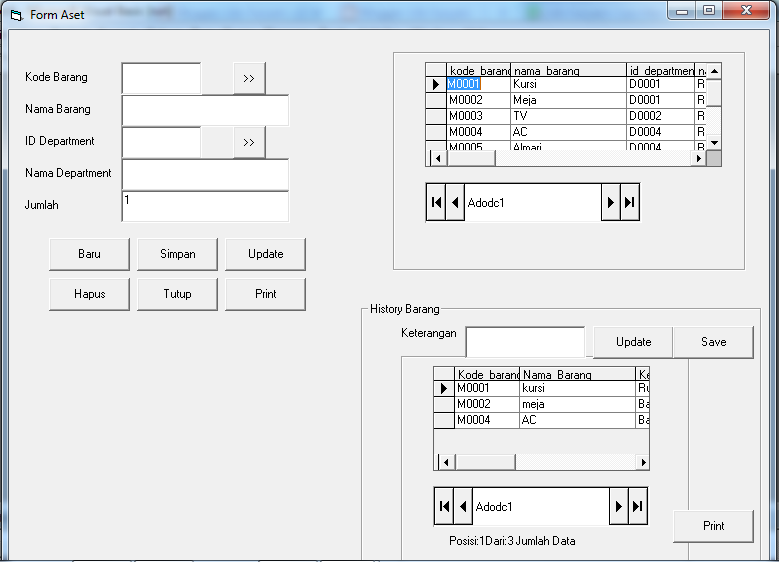Click the >> lookup button beside Kode Barang
779x562 pixels.
[249, 78]
